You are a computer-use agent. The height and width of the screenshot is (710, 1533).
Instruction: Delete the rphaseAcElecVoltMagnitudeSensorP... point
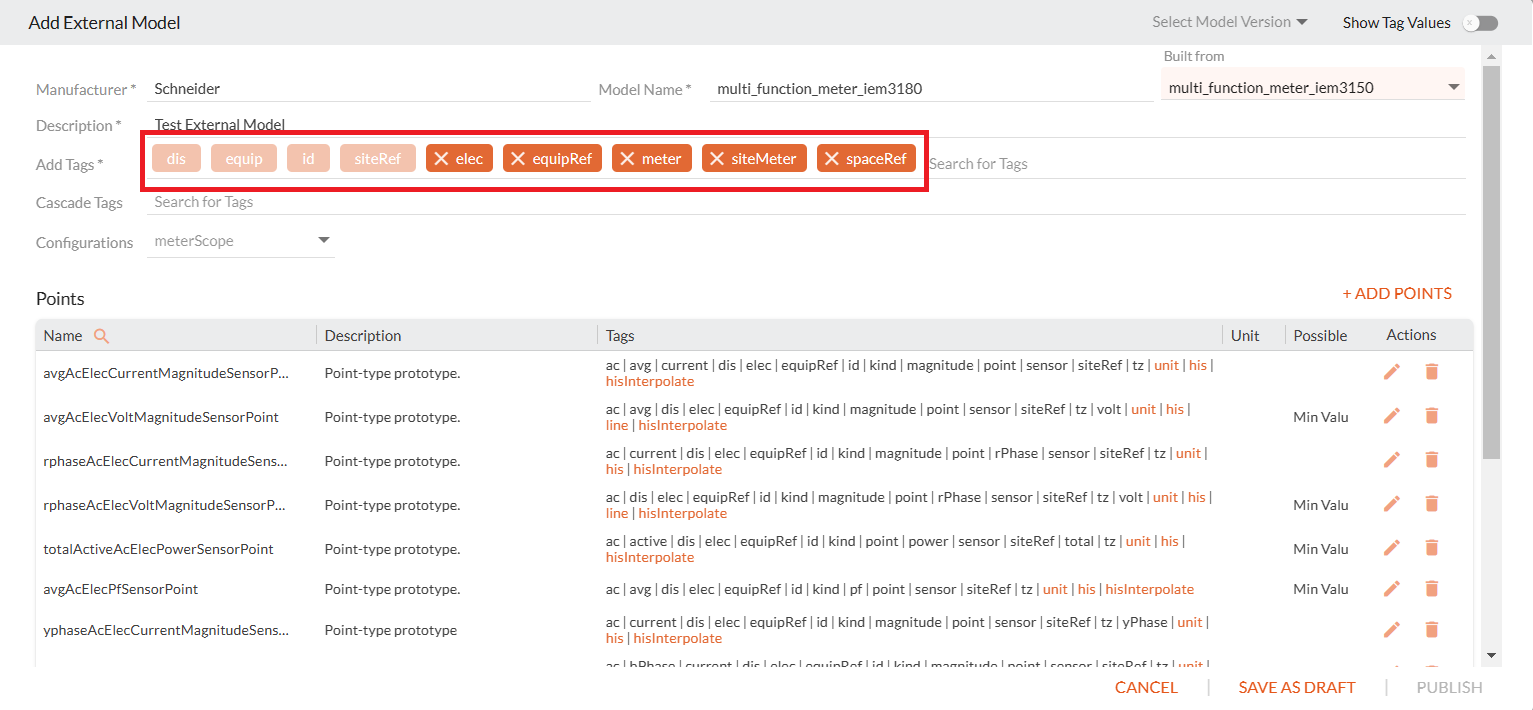(1431, 504)
